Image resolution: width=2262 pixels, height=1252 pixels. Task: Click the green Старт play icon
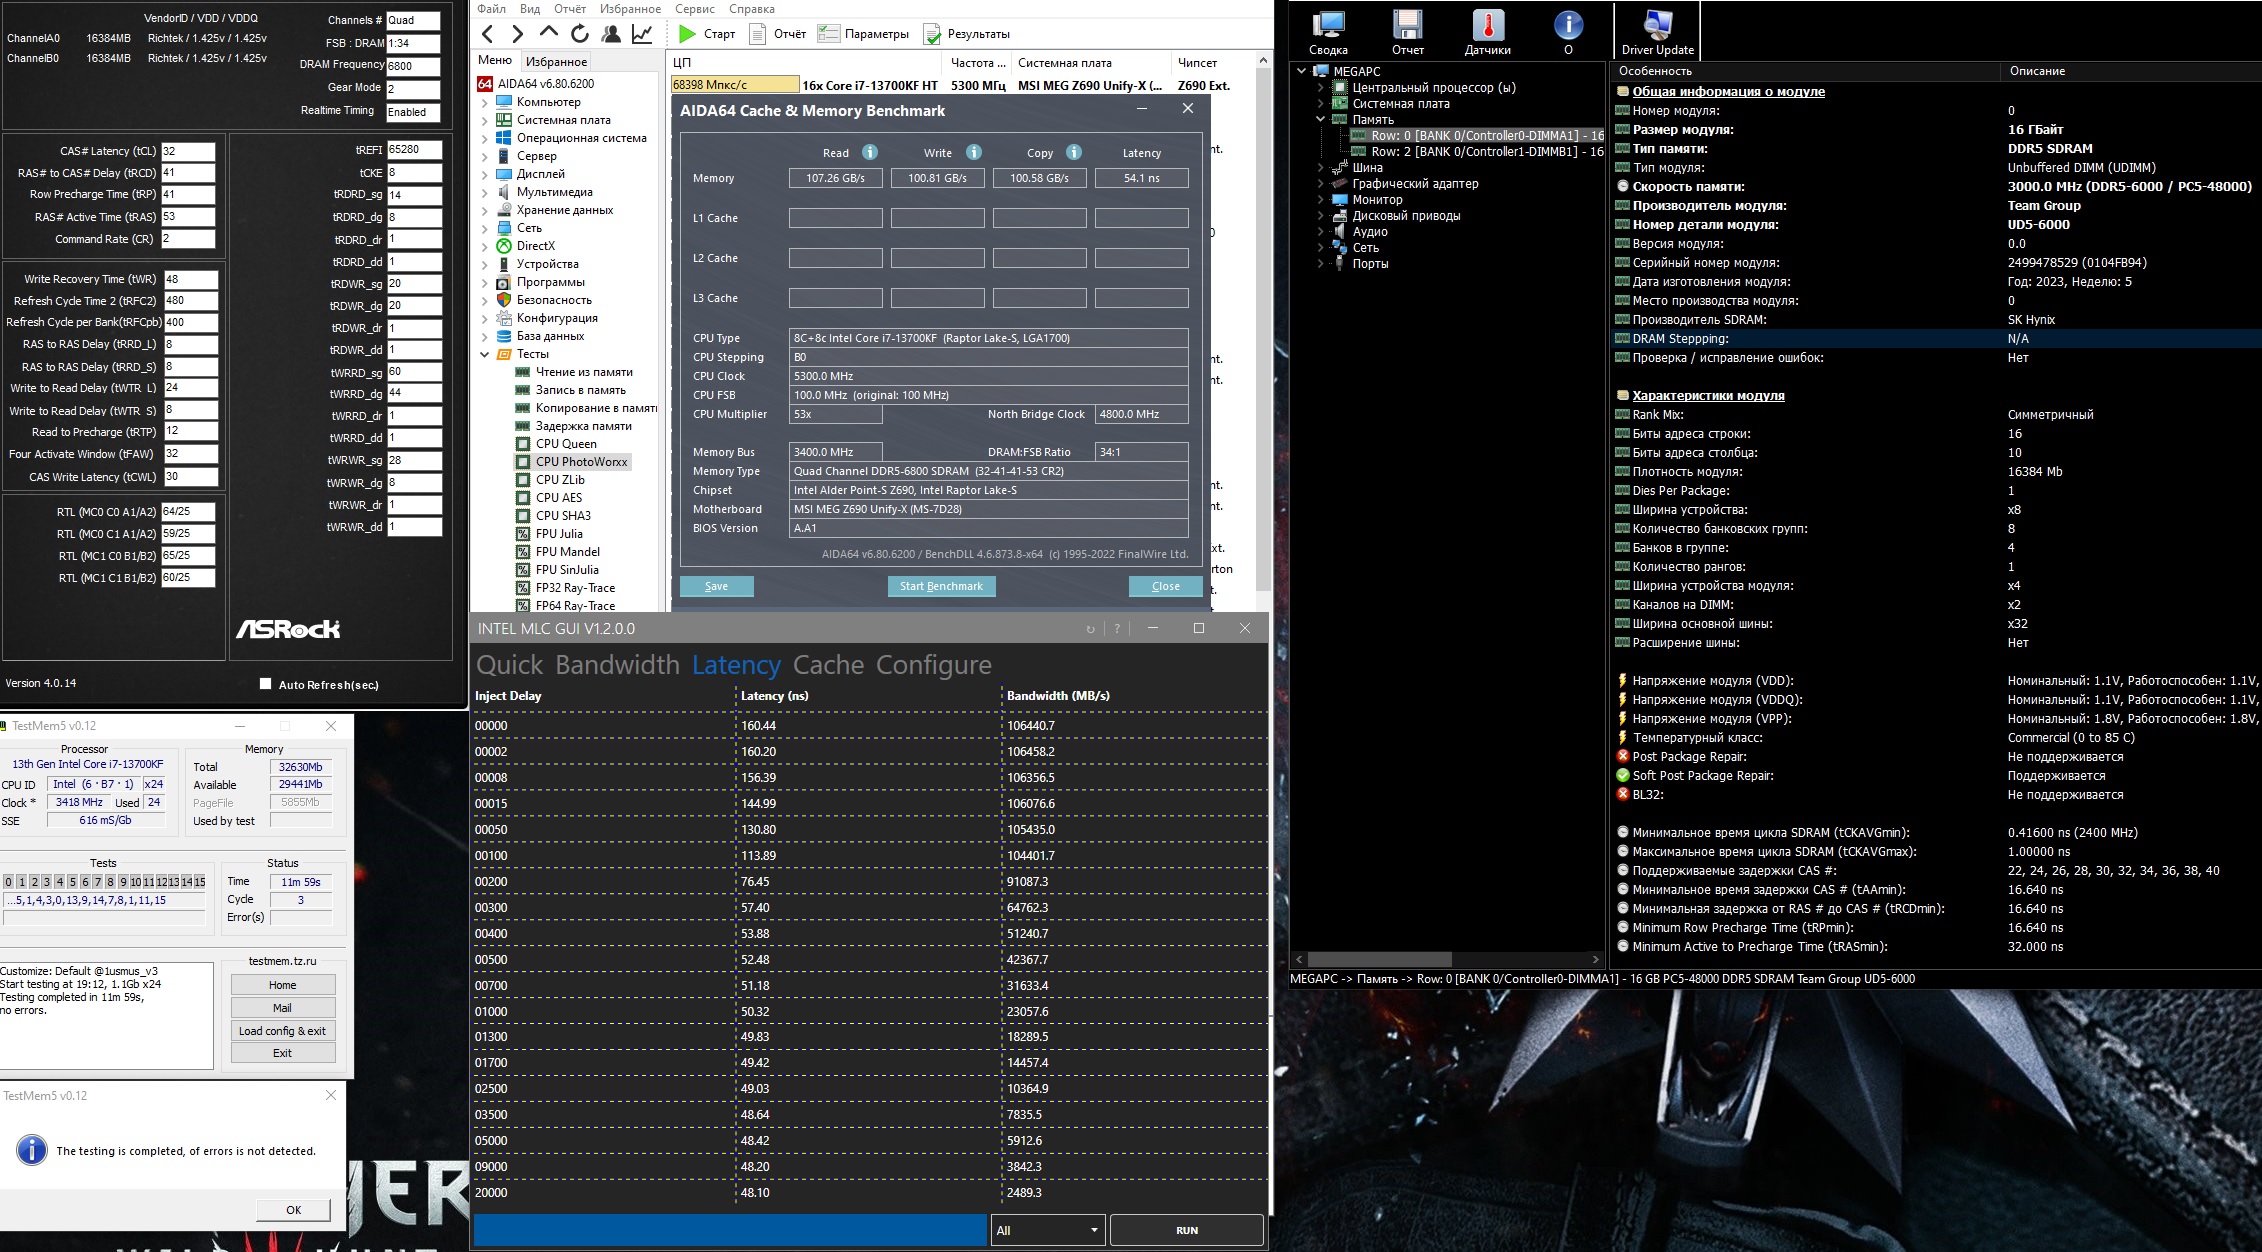tap(687, 34)
